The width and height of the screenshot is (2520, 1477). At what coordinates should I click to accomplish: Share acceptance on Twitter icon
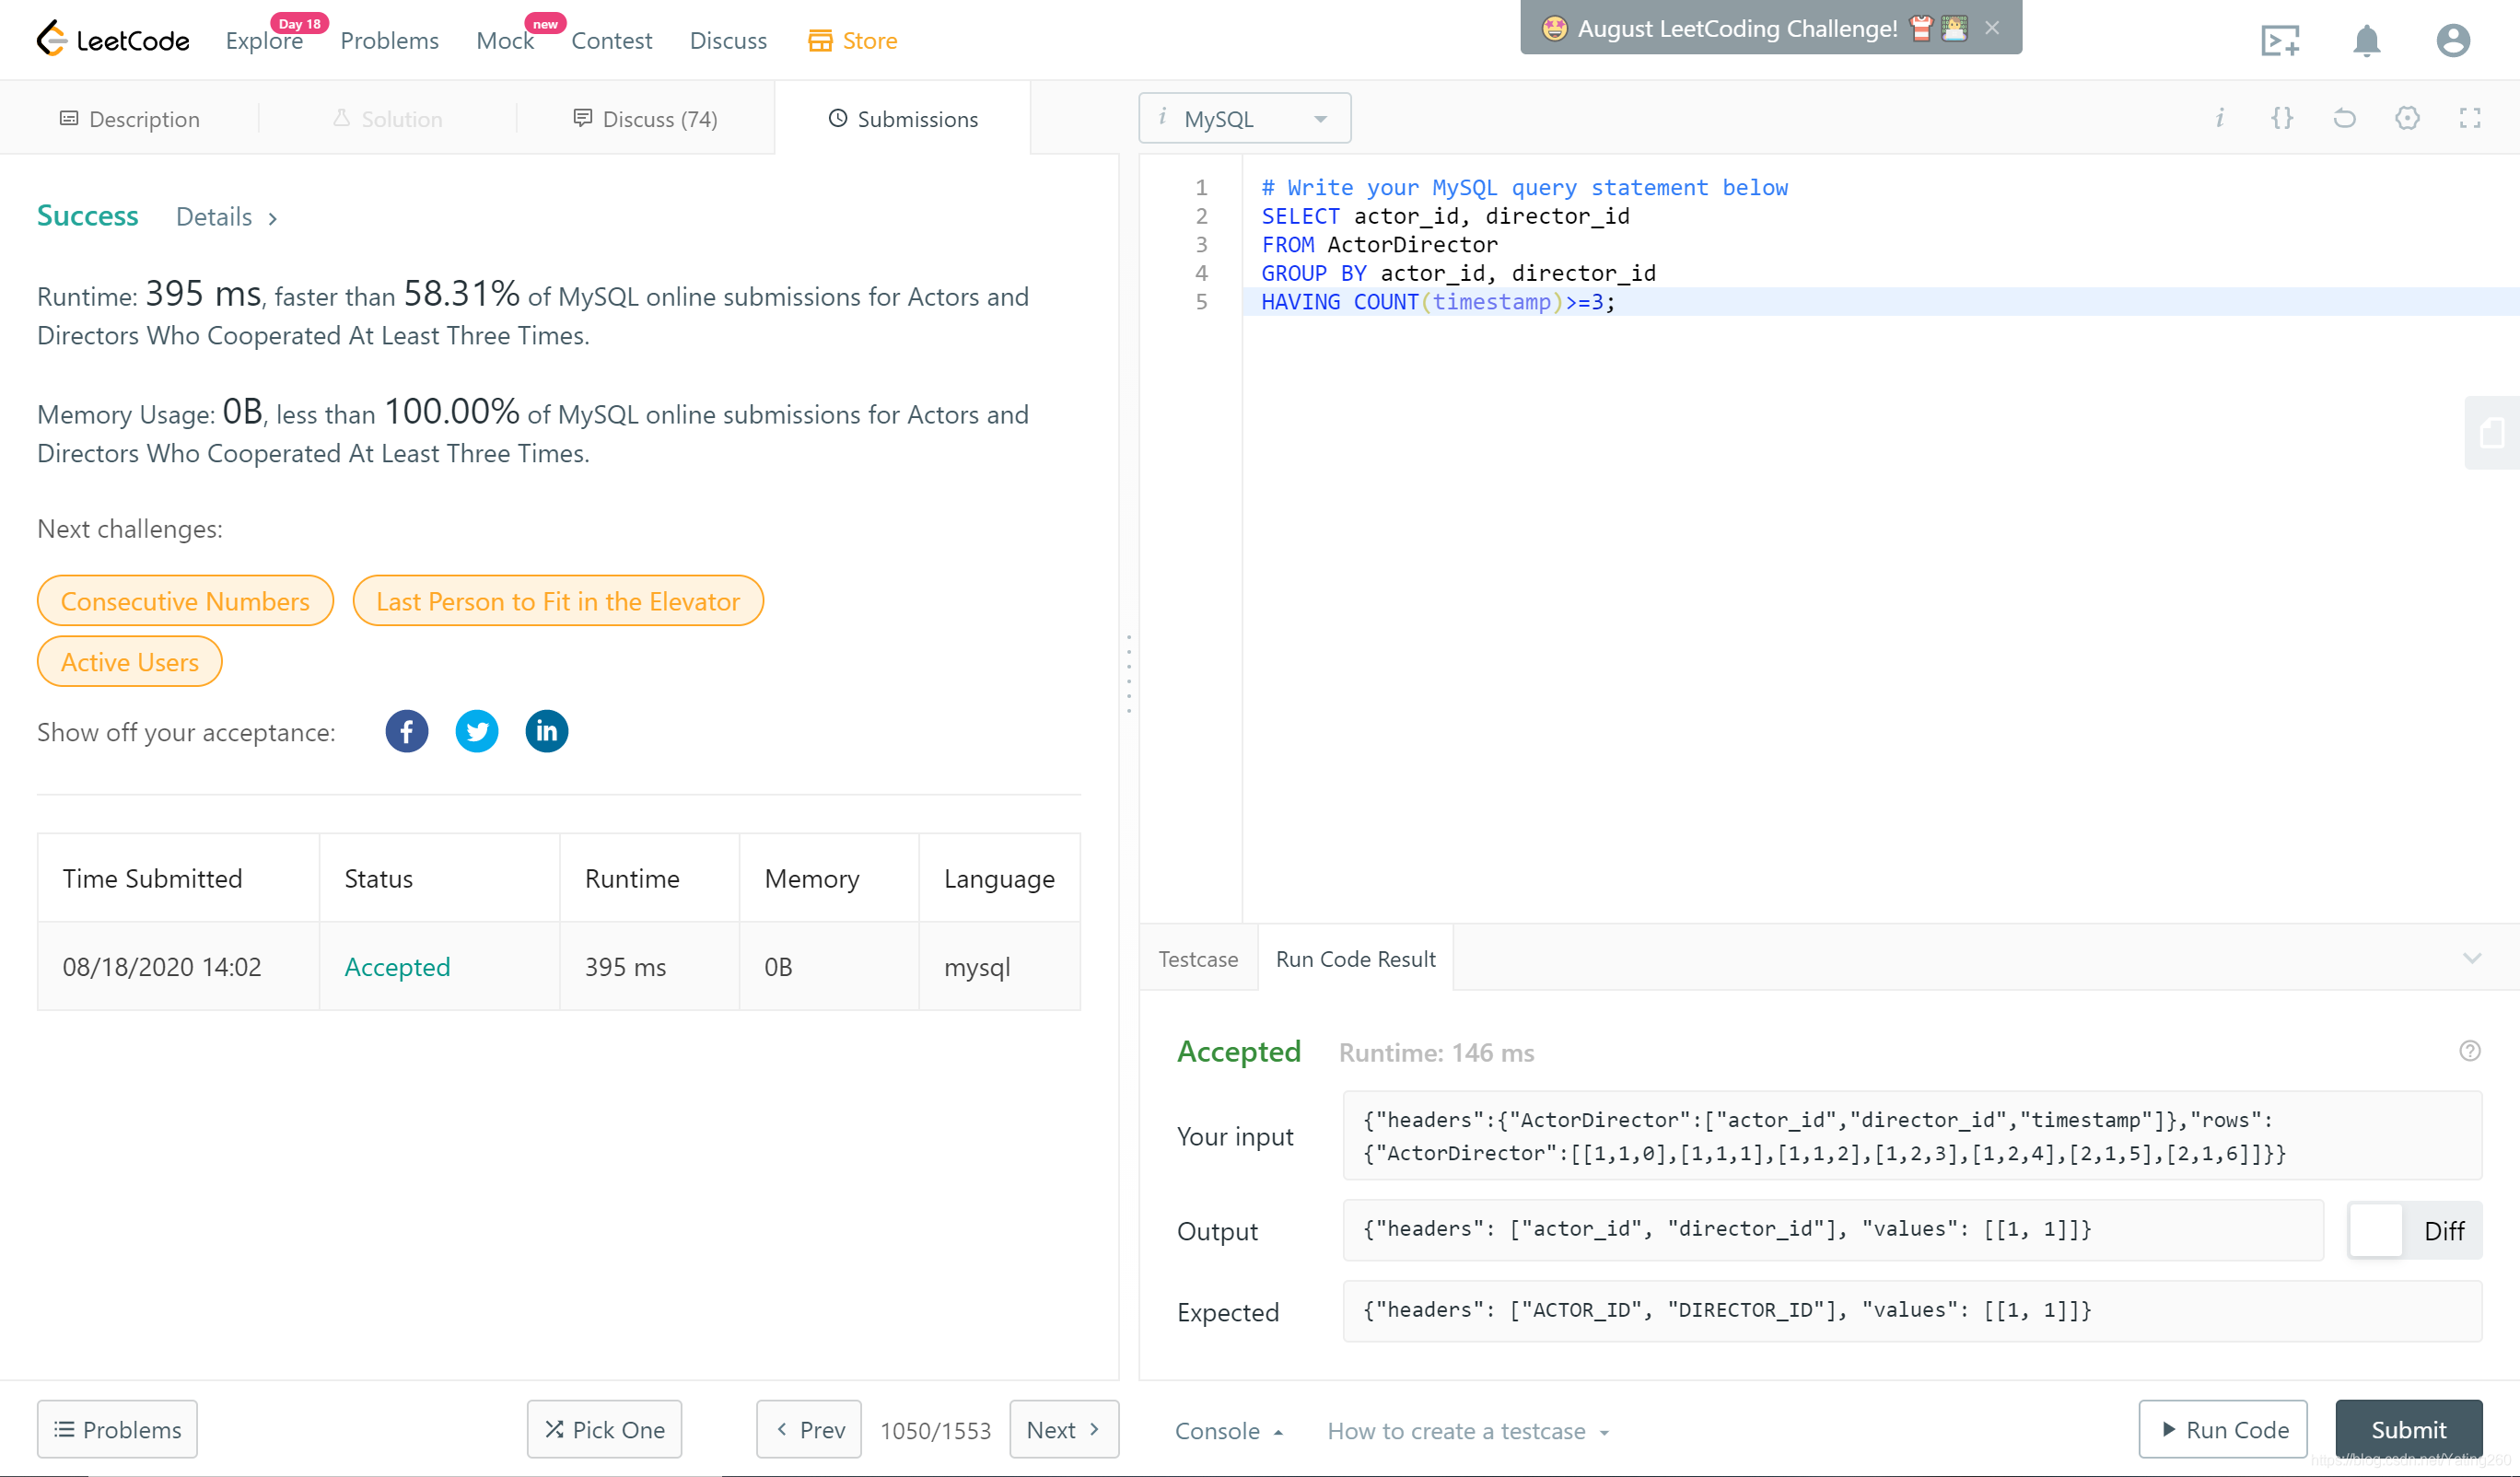(476, 731)
